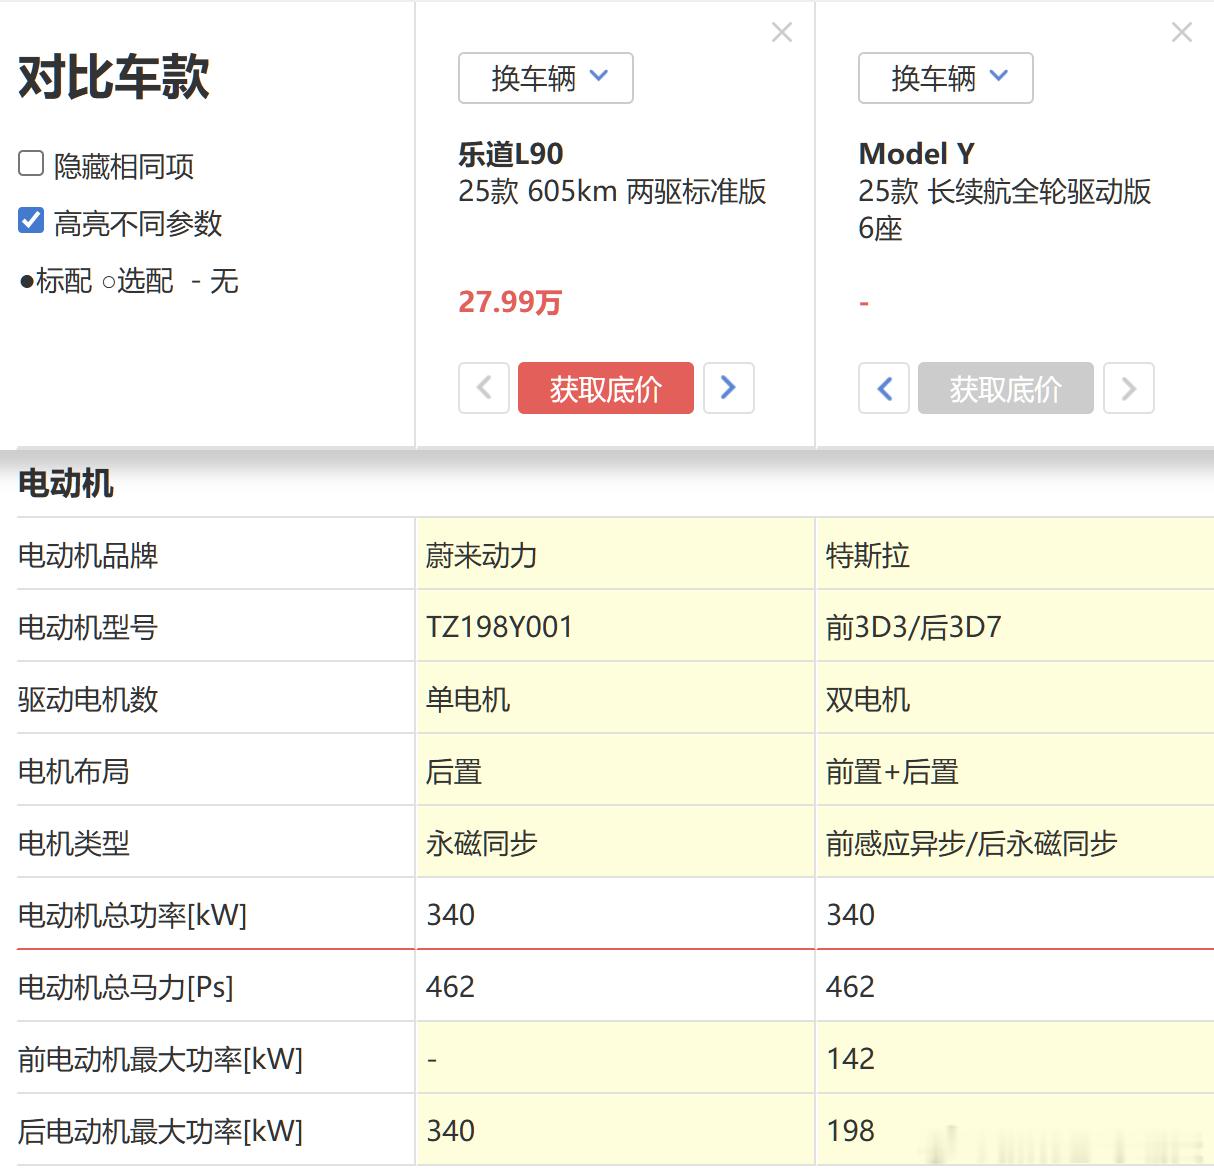Toggle 隐藏相同项 checkbox
This screenshot has height=1175, width=1214.
click(x=32, y=163)
